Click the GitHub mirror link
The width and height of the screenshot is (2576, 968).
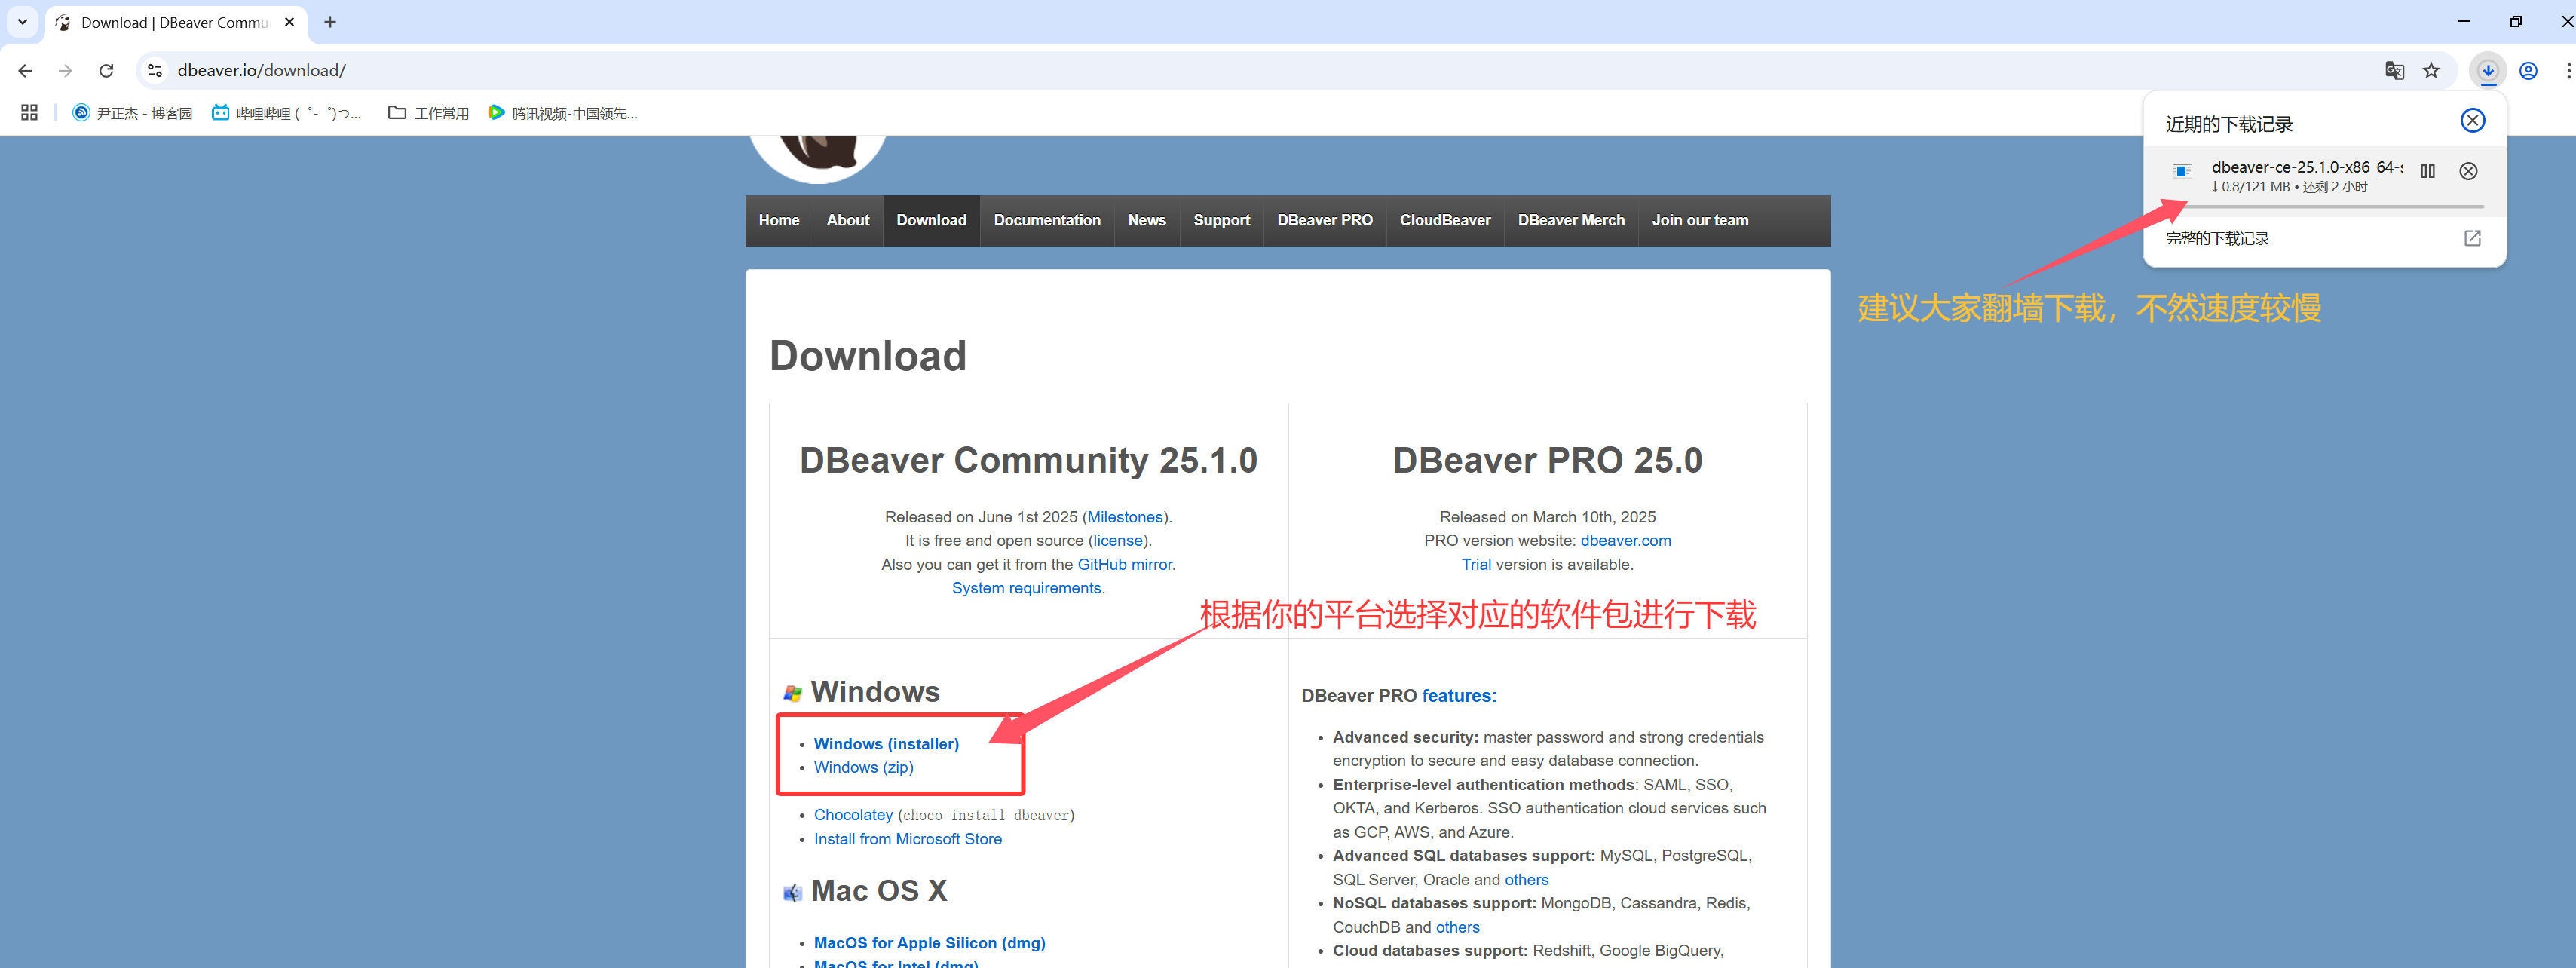point(1124,564)
